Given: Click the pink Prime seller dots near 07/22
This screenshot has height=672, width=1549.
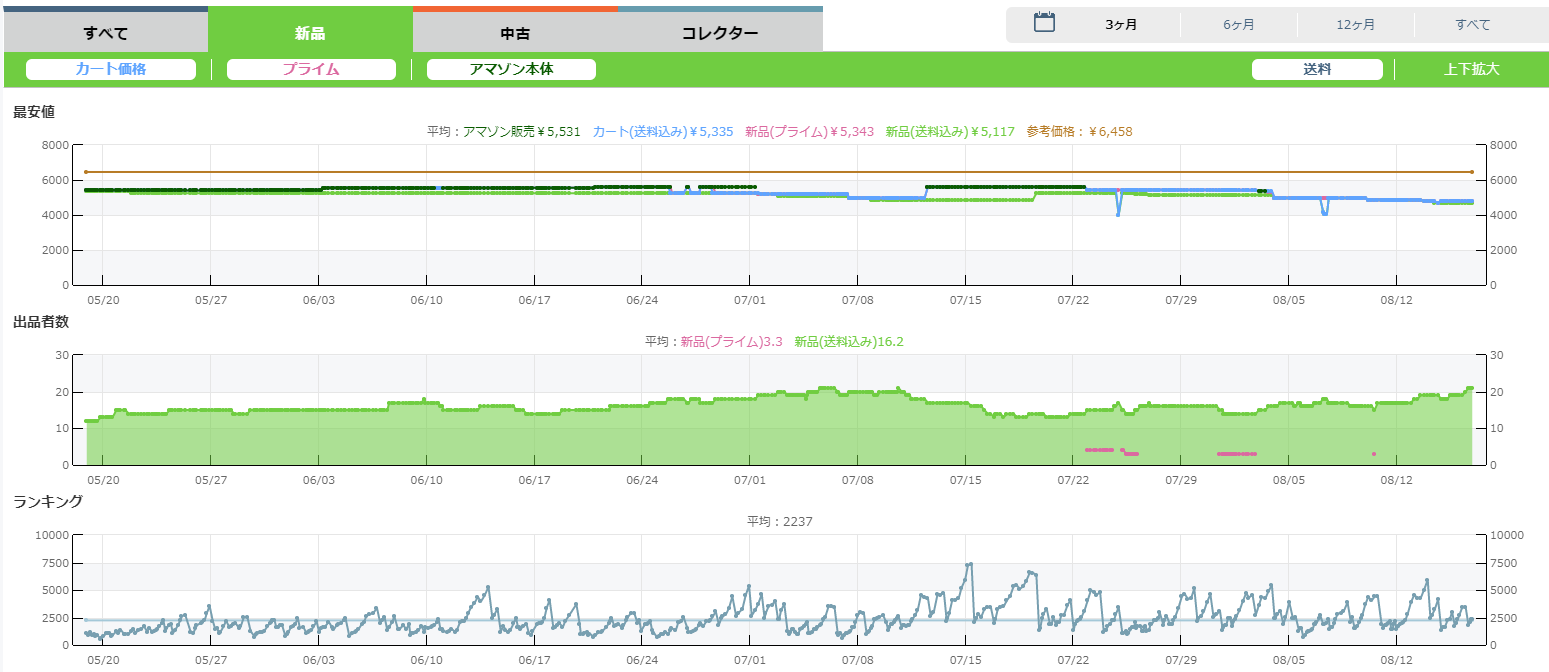Looking at the screenshot, I should tap(1098, 450).
